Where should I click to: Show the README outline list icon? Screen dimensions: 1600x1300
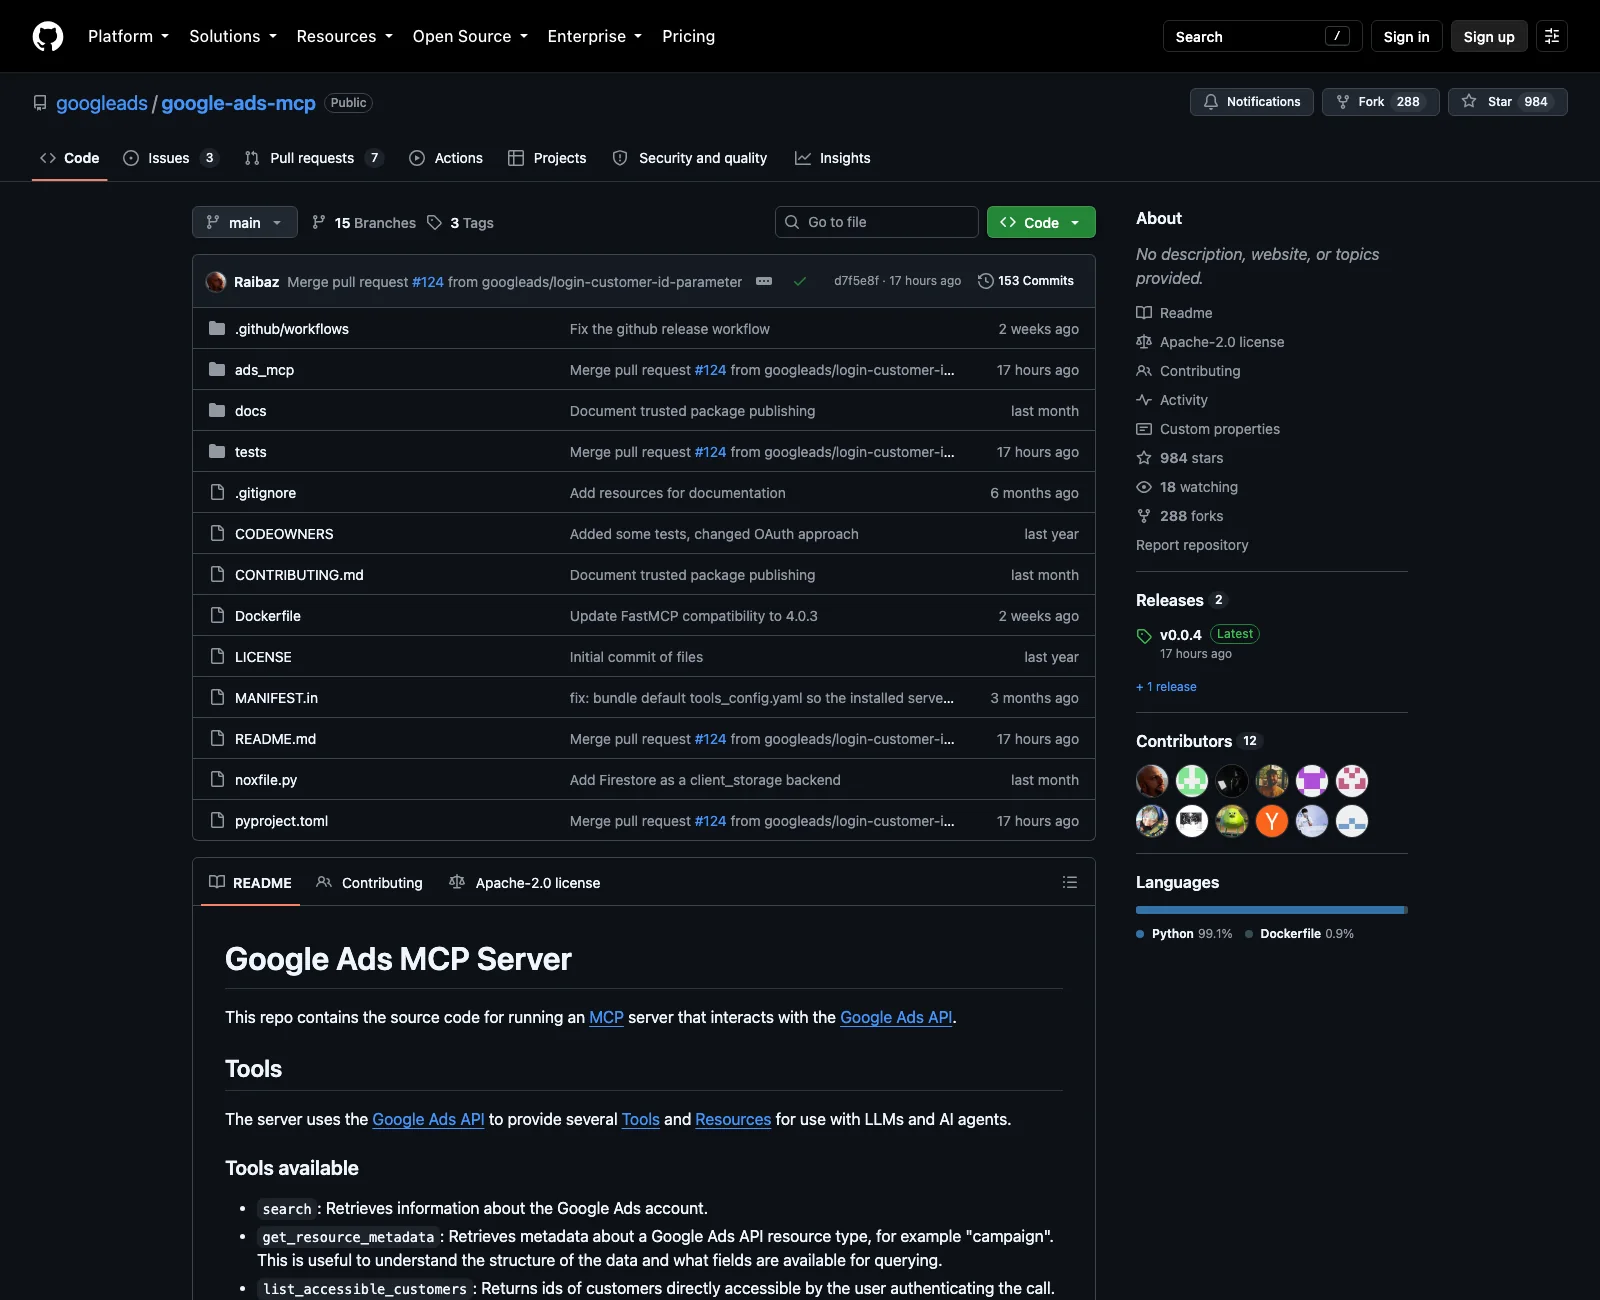click(1070, 882)
